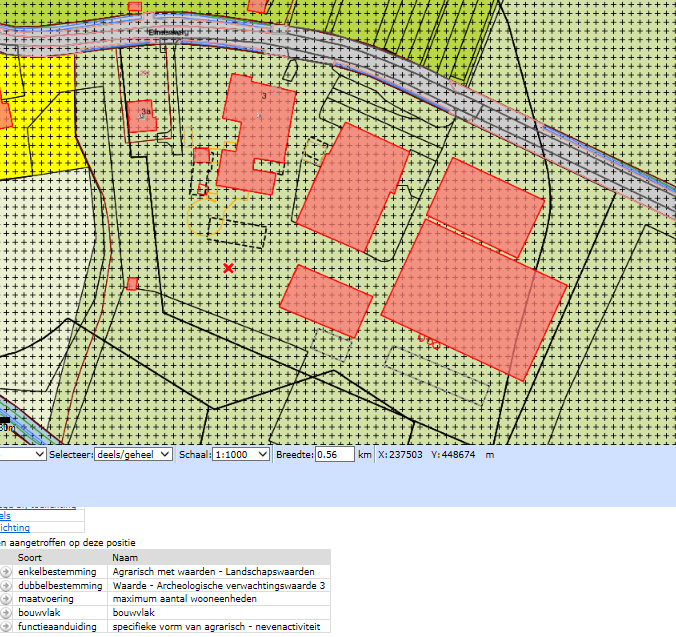Screen dimensions: 676x637
Task: Select 'Agrarisch met waarden - Landschapswaarden' cell
Action: [219, 572]
